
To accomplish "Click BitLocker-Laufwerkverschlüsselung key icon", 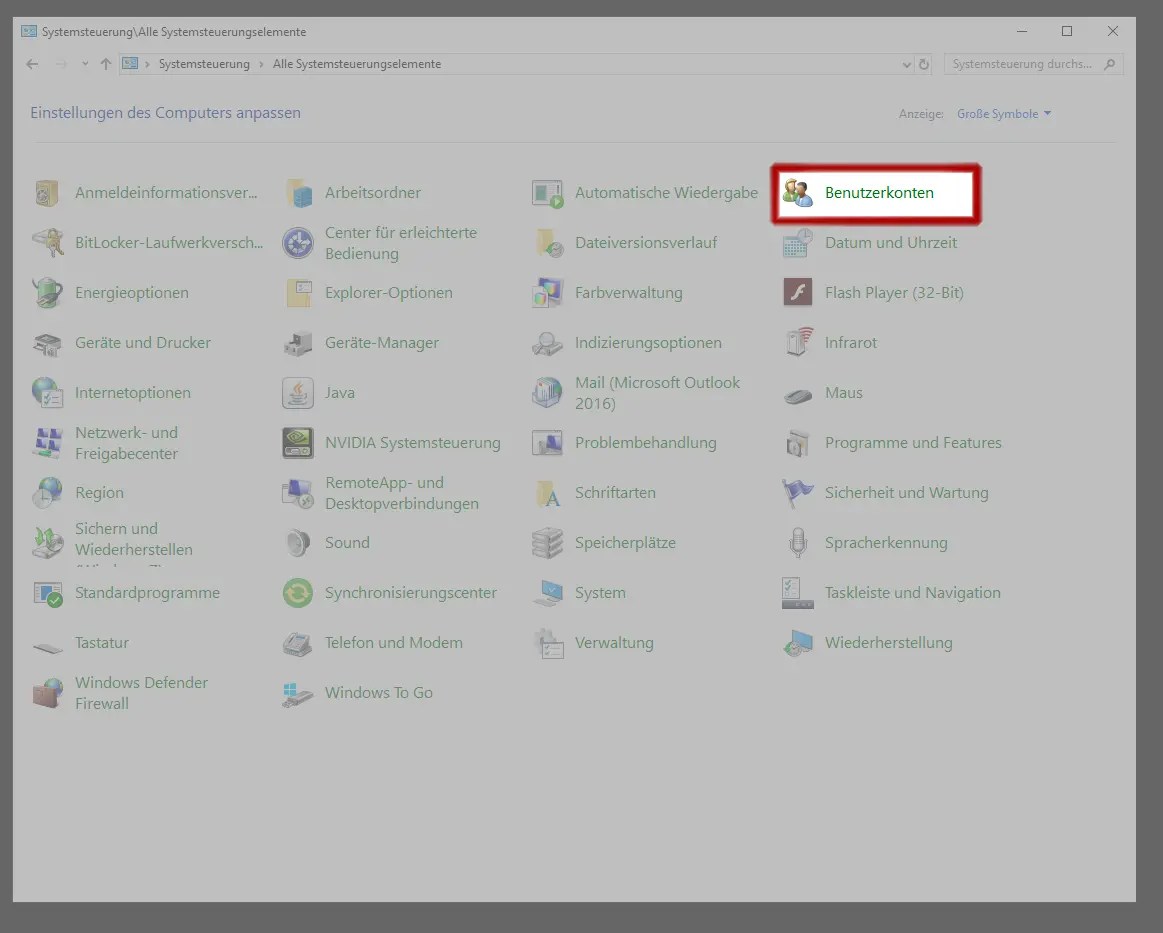I will click(x=47, y=243).
